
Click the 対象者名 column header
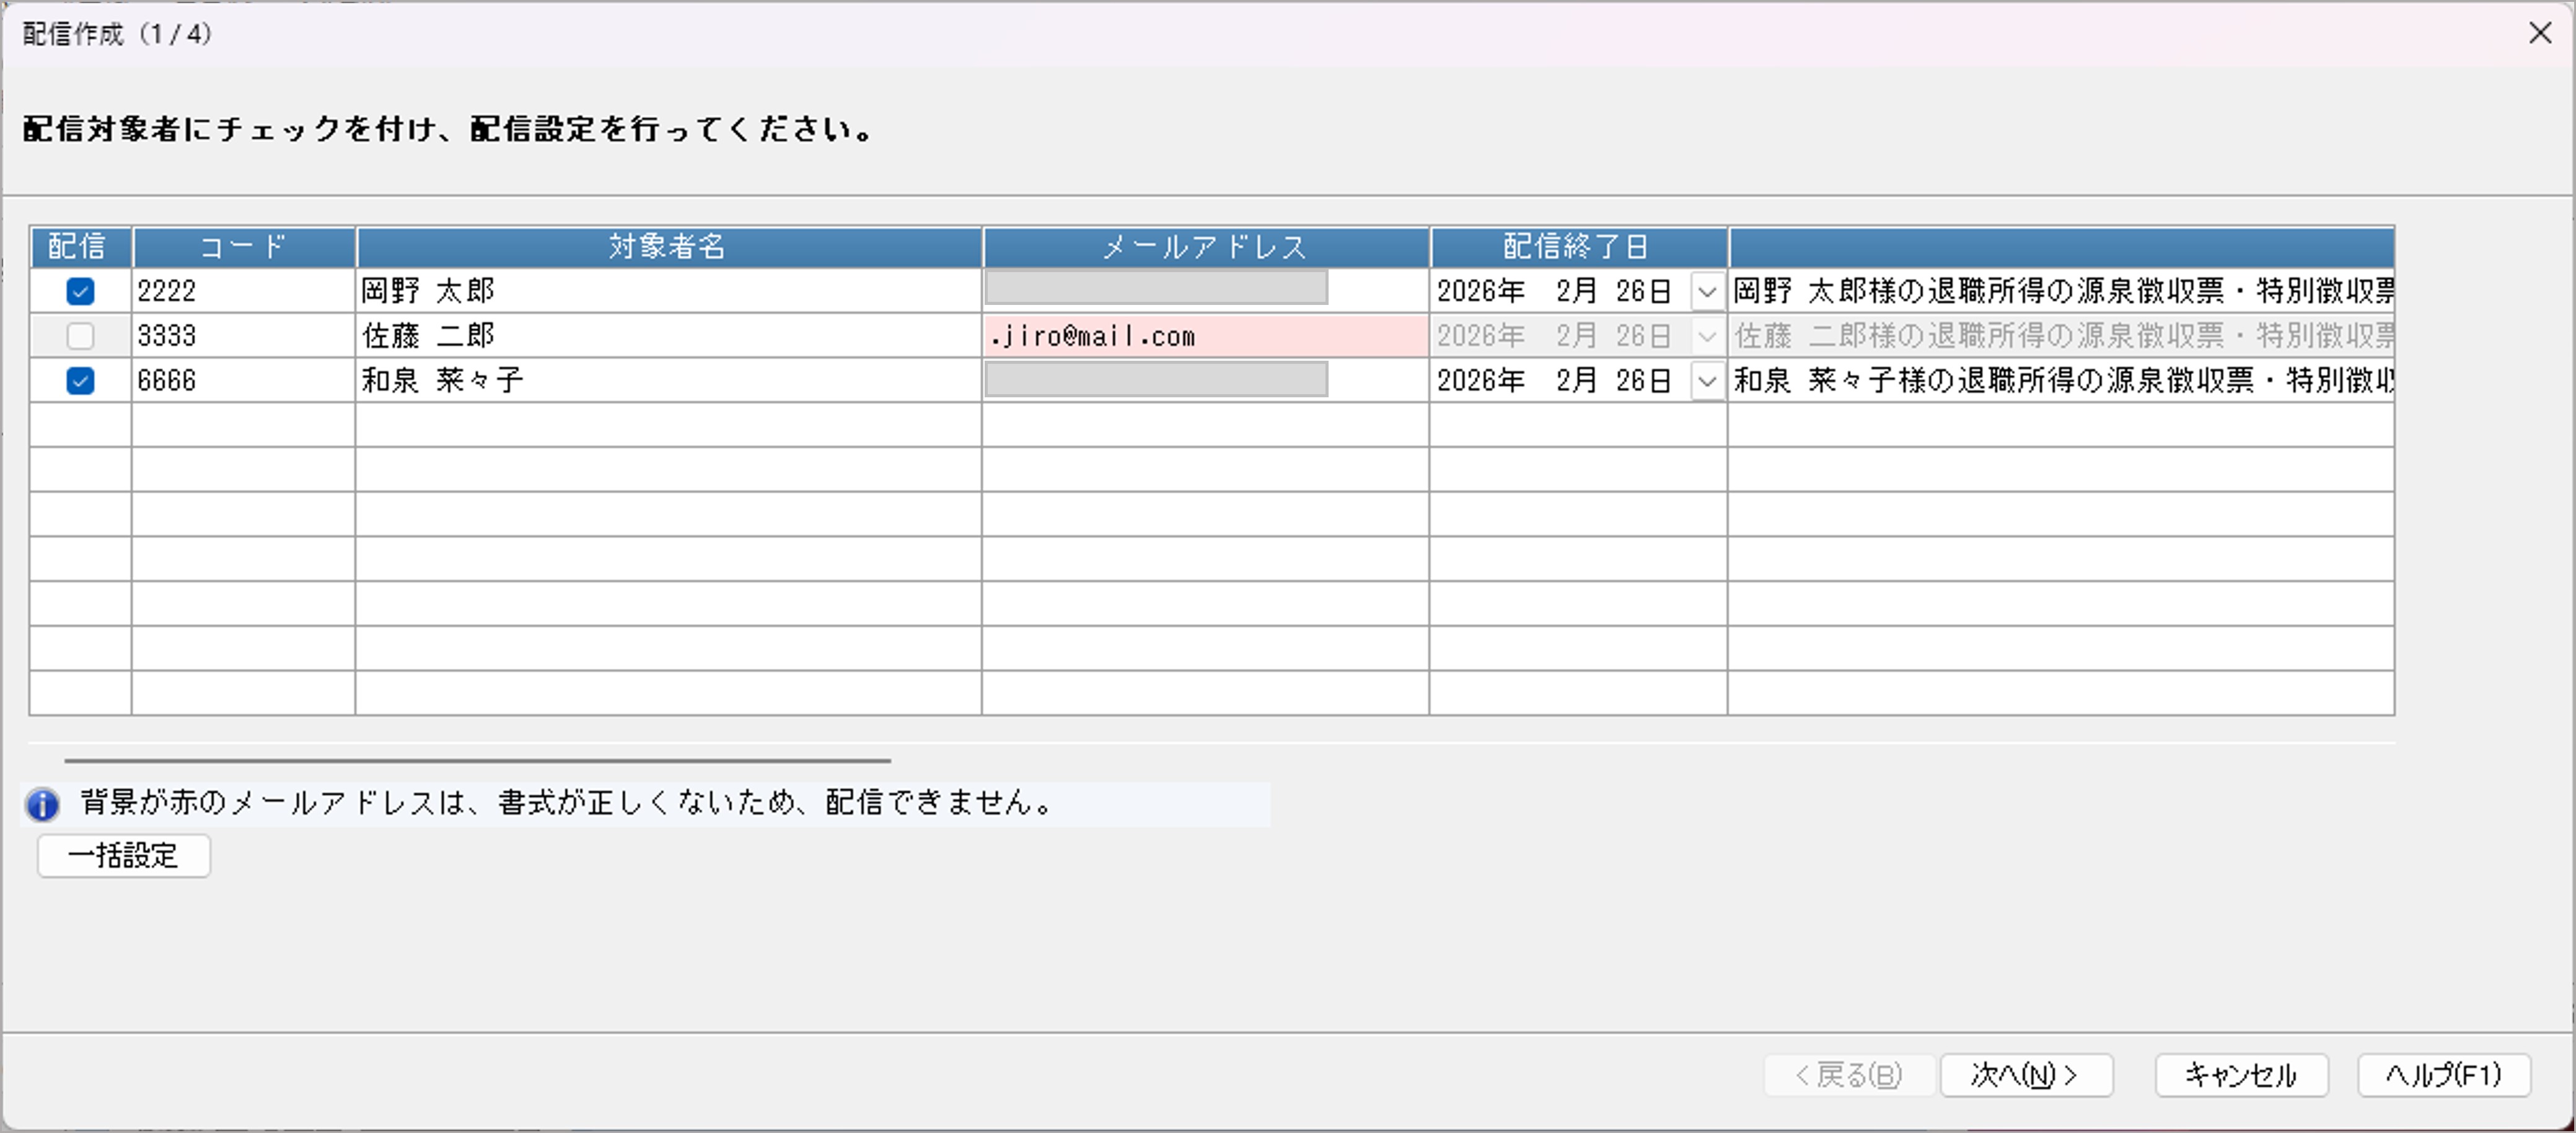(x=668, y=246)
